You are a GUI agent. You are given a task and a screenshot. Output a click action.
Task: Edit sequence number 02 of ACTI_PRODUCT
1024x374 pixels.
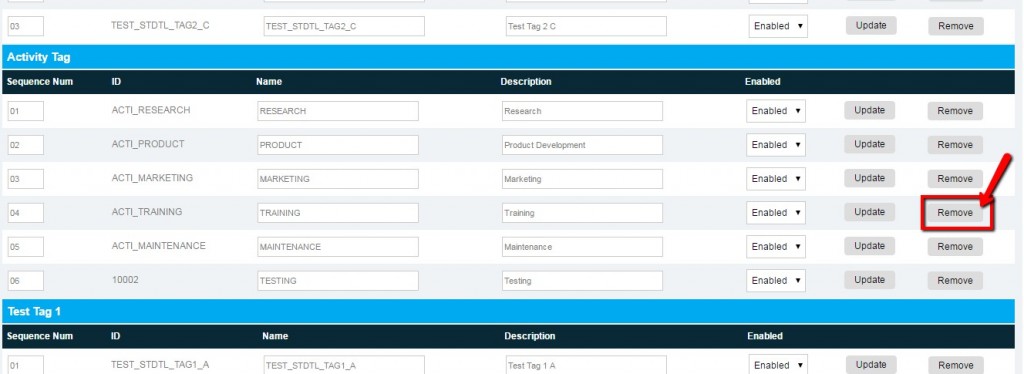(x=25, y=145)
